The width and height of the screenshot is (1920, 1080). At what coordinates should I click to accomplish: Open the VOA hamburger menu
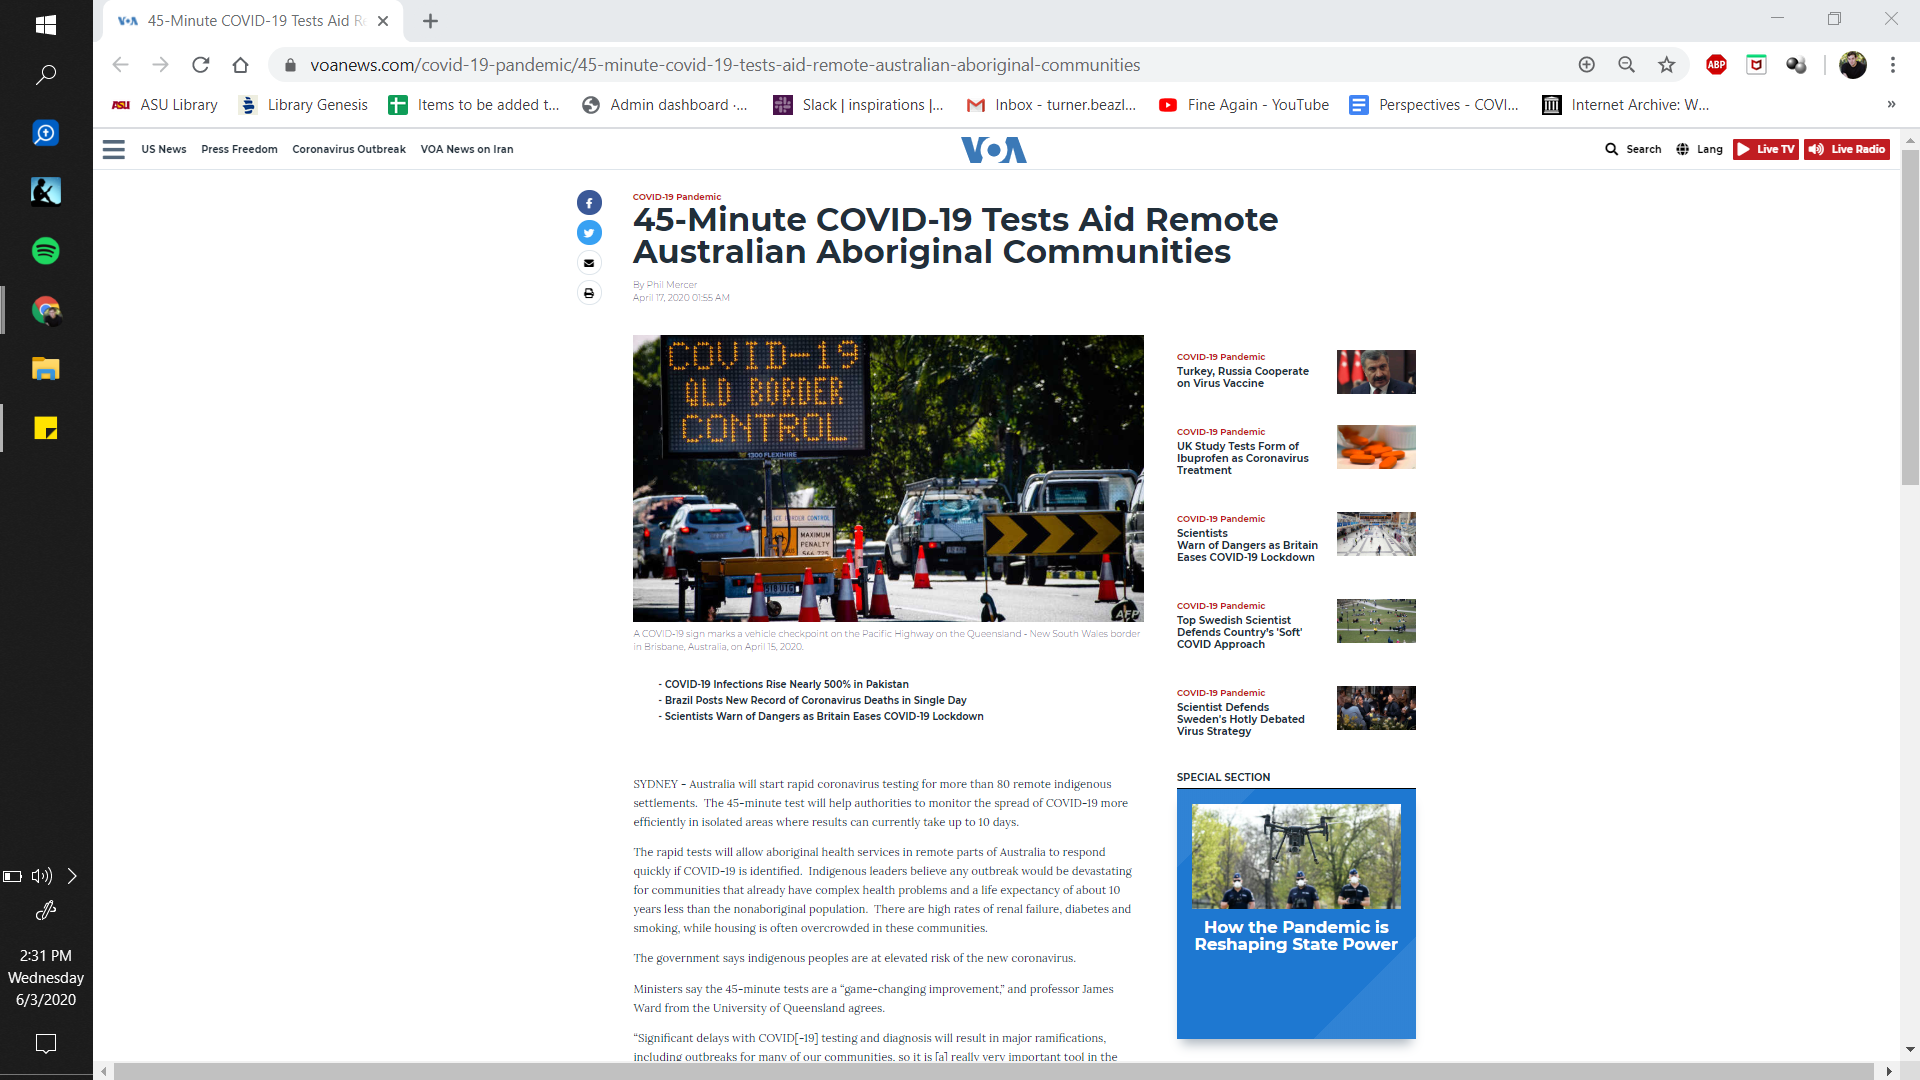point(114,149)
